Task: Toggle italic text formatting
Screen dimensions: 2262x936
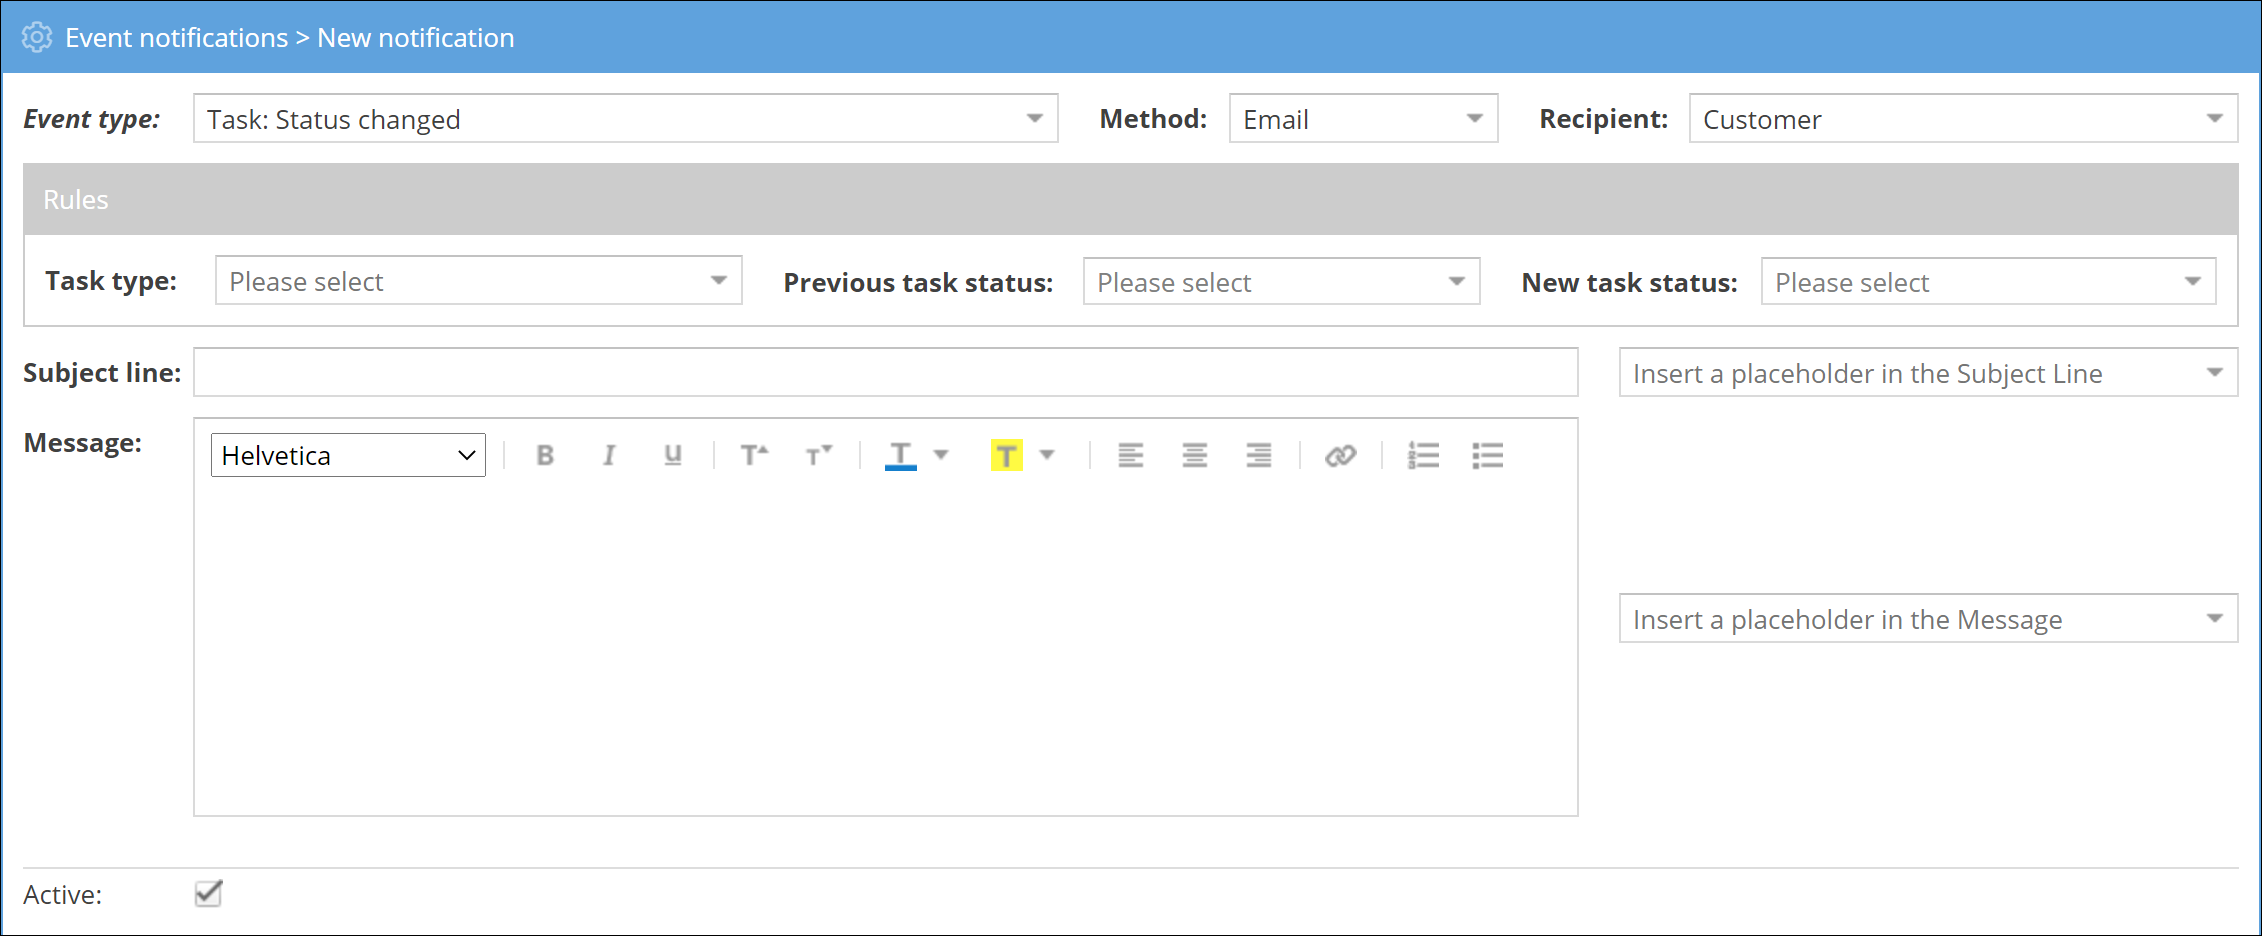Action: point(608,456)
